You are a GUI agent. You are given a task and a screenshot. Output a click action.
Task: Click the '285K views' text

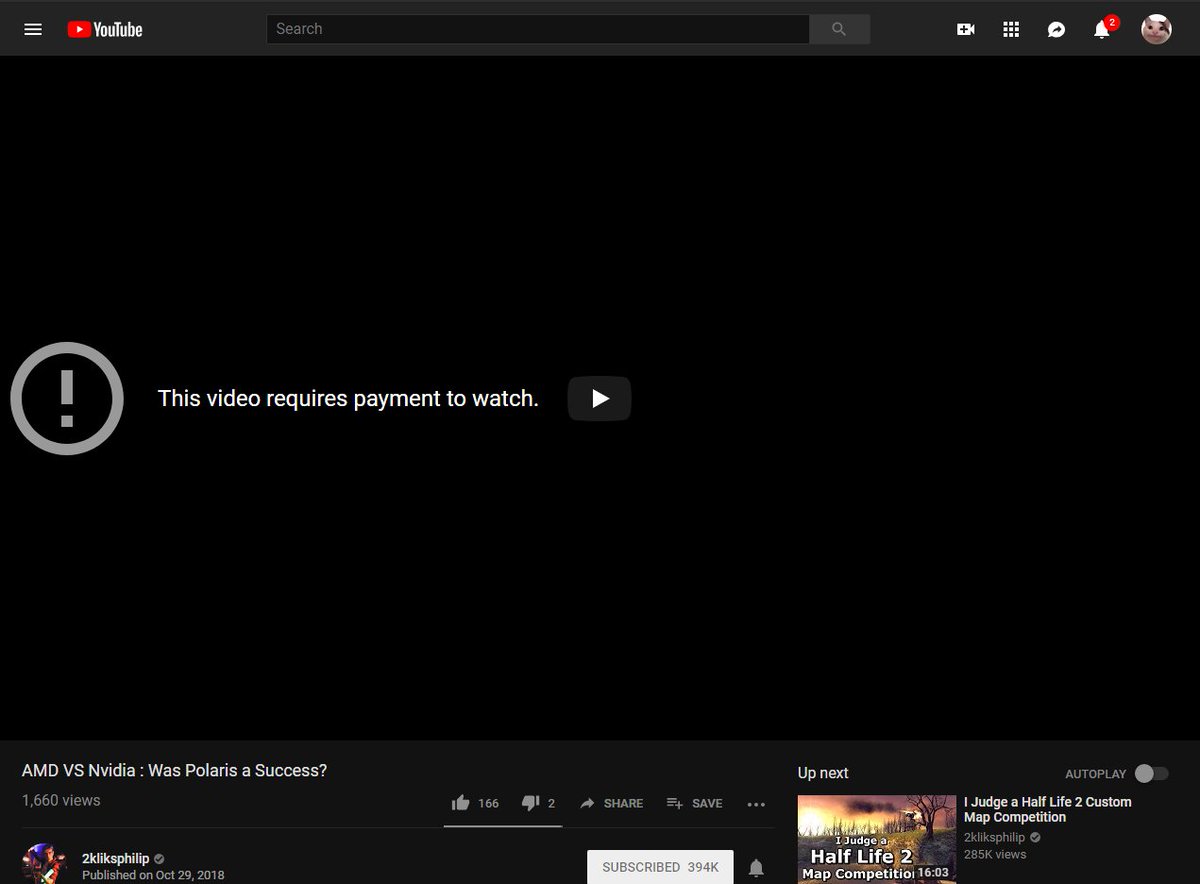tap(995, 854)
